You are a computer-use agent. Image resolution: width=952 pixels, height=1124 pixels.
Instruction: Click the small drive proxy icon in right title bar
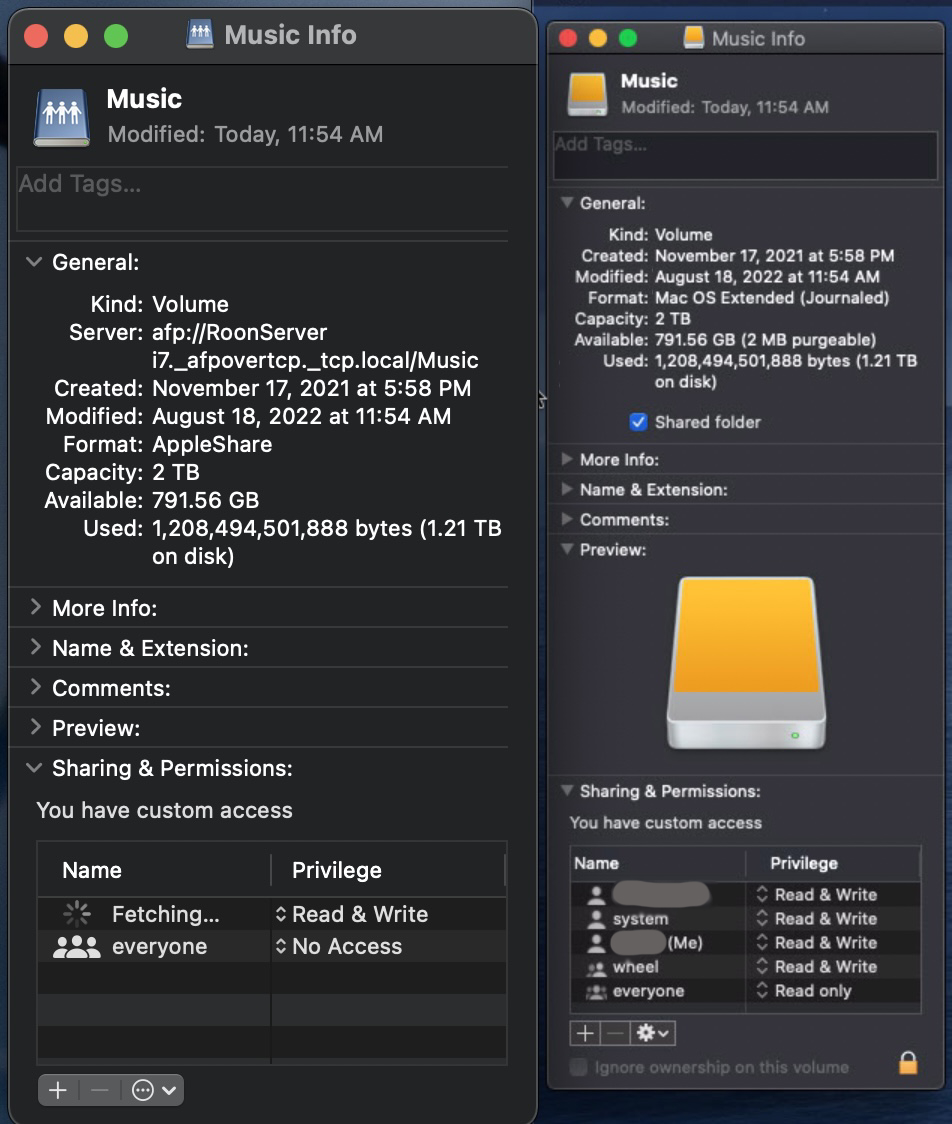[x=694, y=37]
